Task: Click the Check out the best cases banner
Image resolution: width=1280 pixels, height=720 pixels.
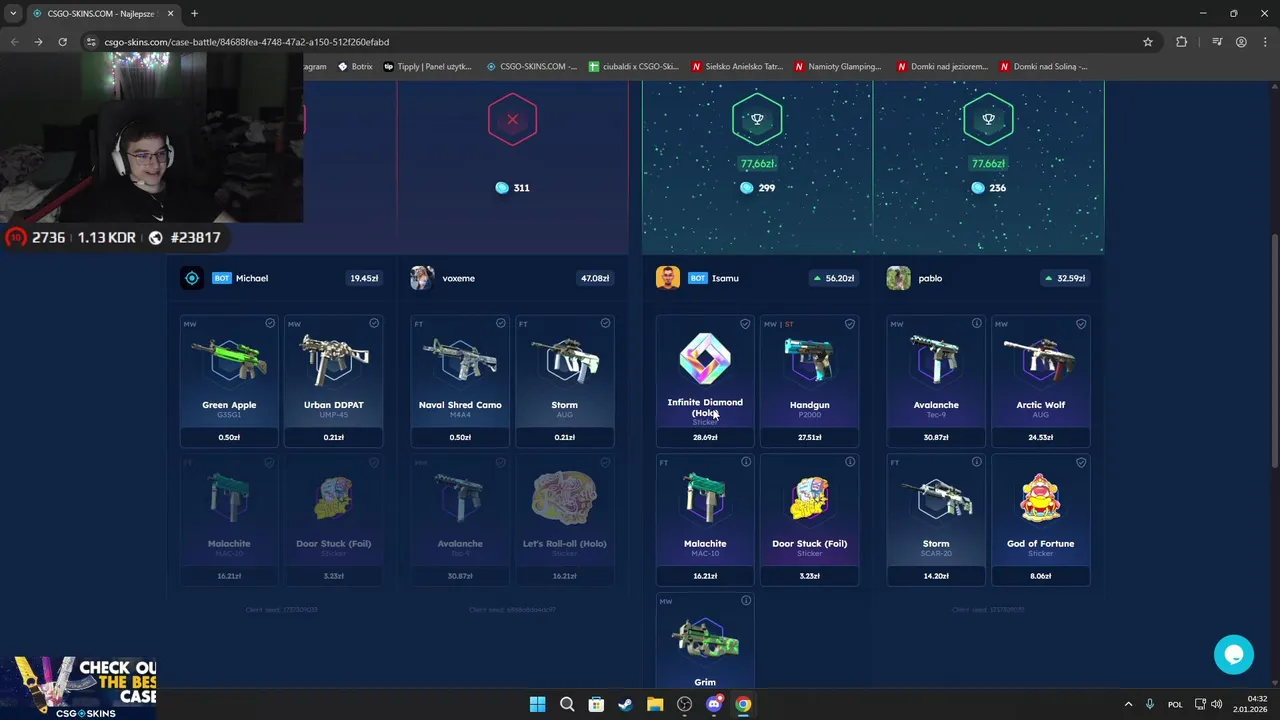Action: [78, 688]
